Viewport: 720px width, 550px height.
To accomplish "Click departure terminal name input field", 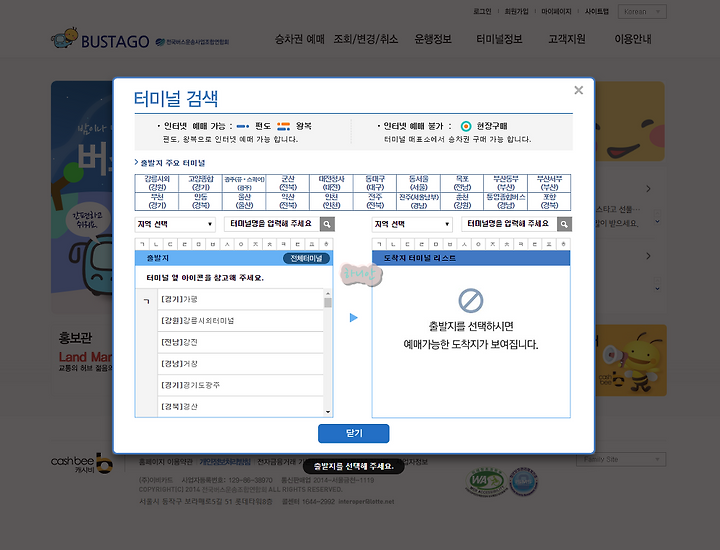I will coord(272,224).
